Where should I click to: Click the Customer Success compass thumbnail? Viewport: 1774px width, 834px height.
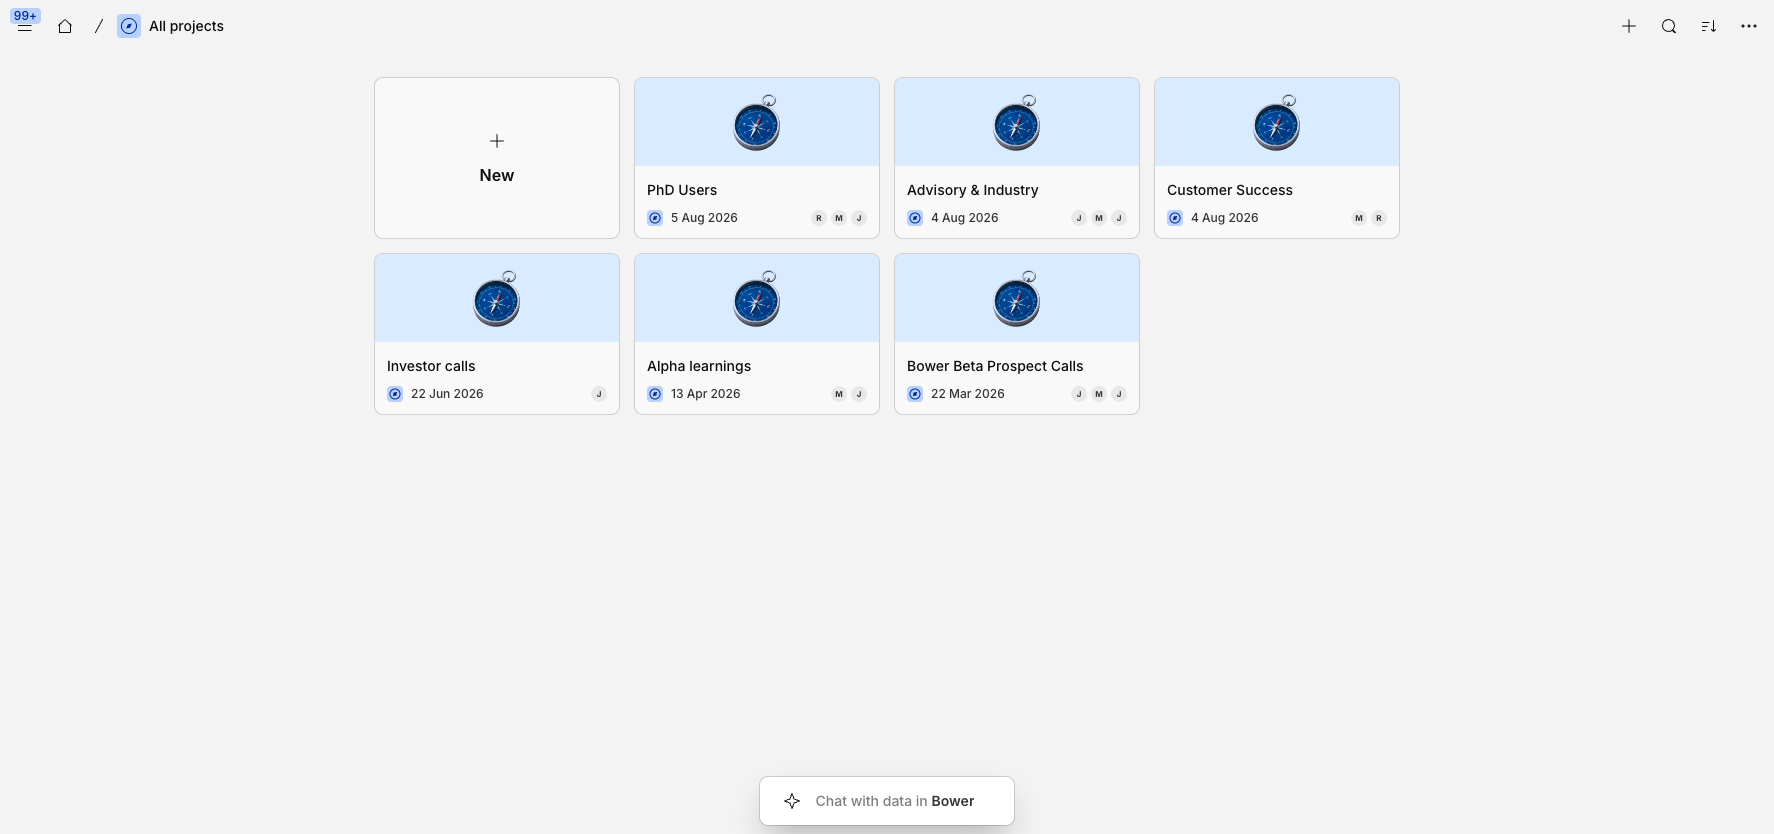point(1277,123)
